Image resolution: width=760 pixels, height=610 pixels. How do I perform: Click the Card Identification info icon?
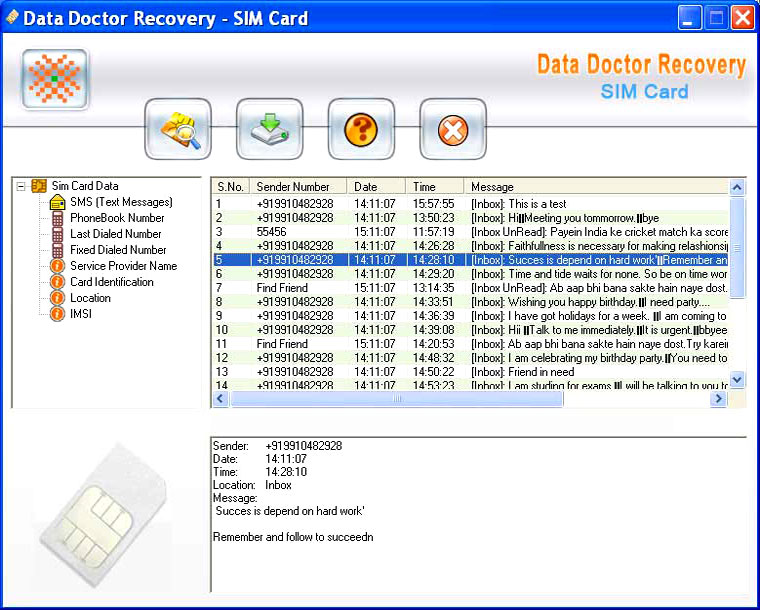tap(57, 282)
